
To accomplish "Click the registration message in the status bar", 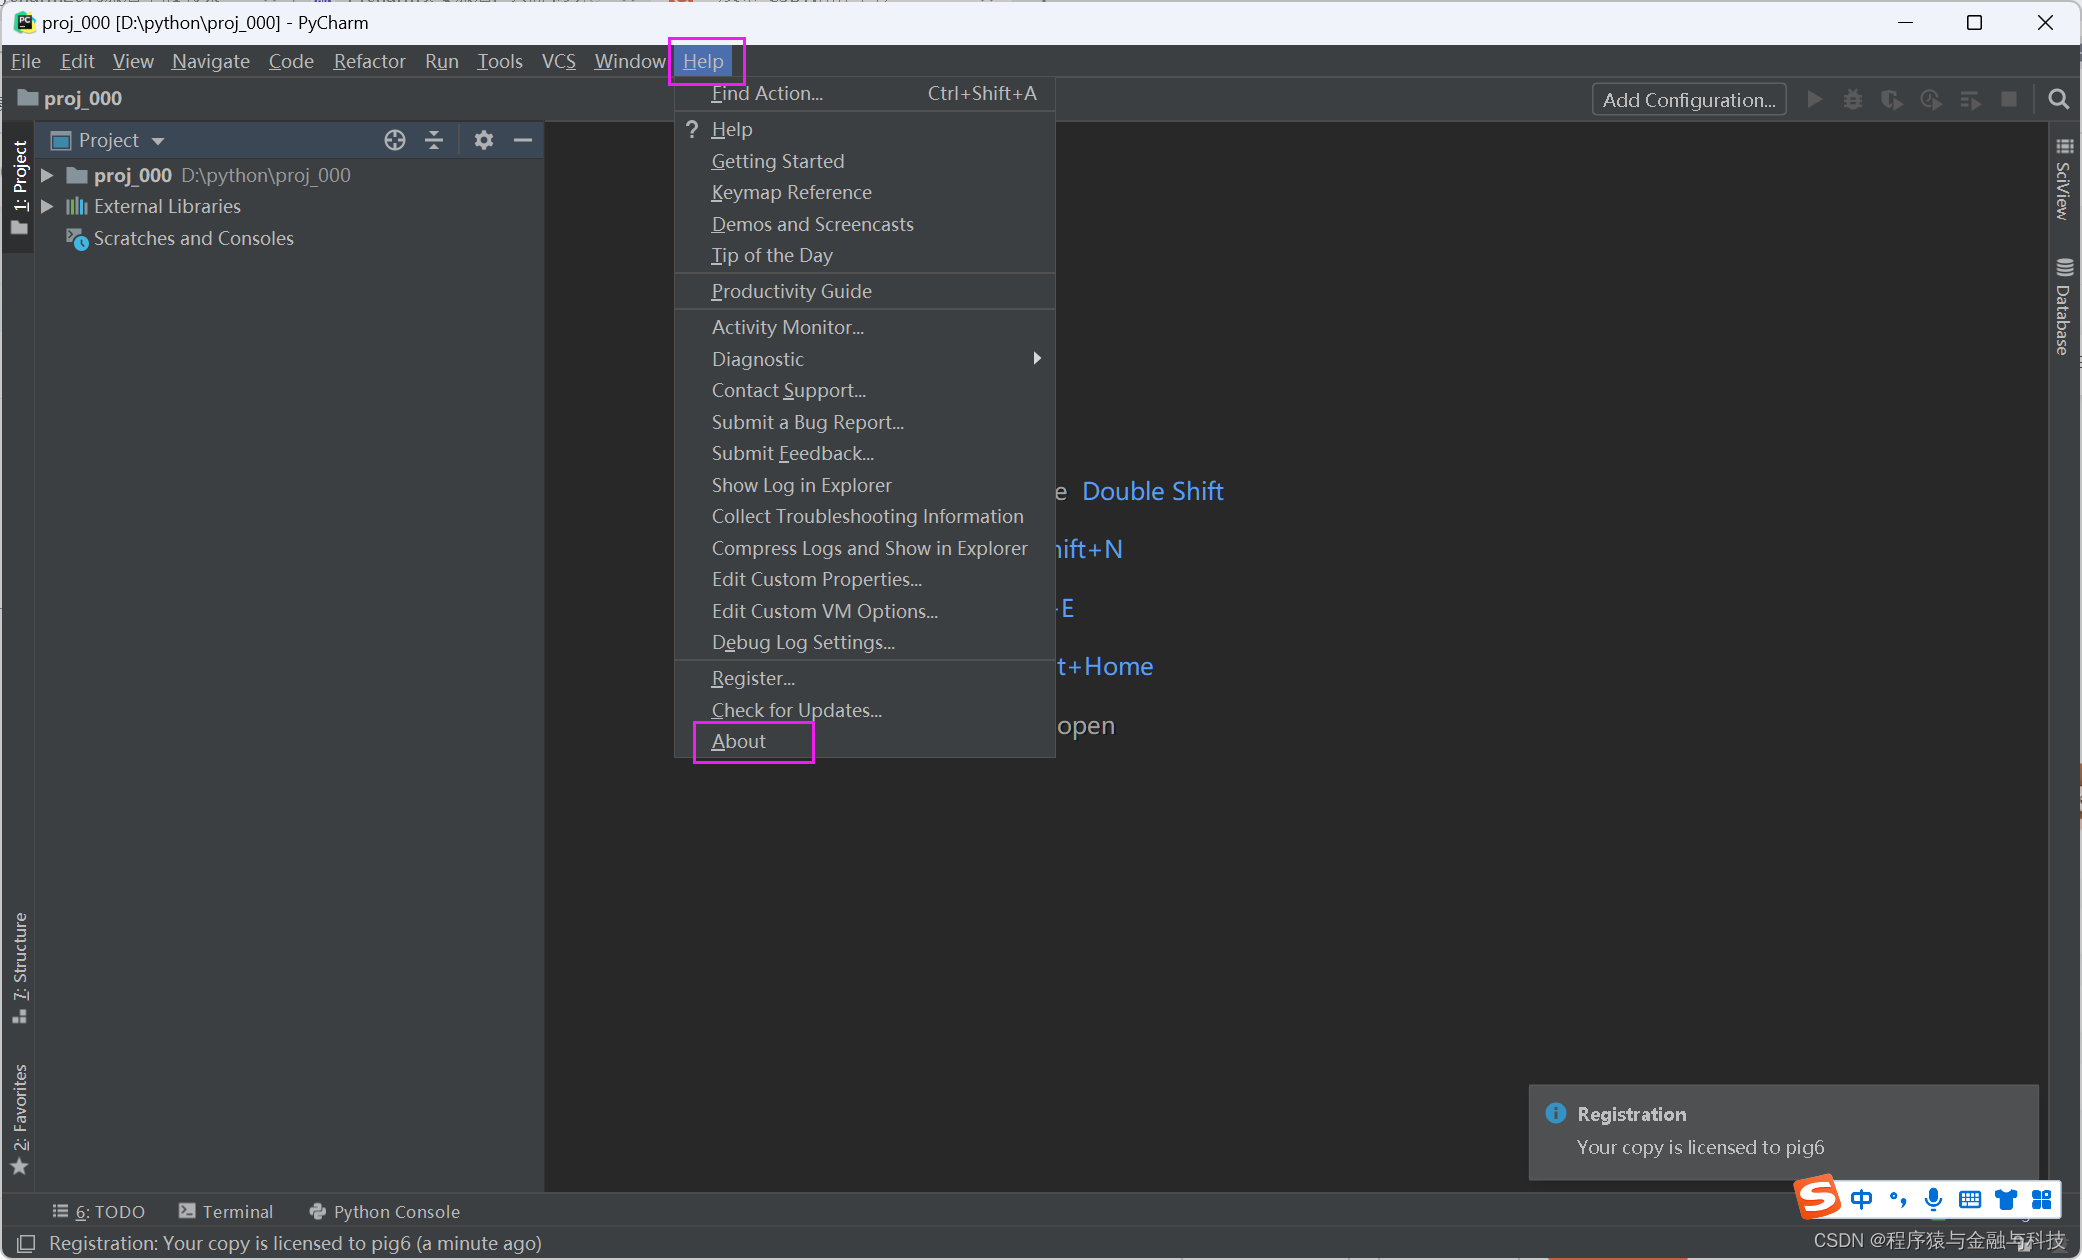I will (290, 1243).
